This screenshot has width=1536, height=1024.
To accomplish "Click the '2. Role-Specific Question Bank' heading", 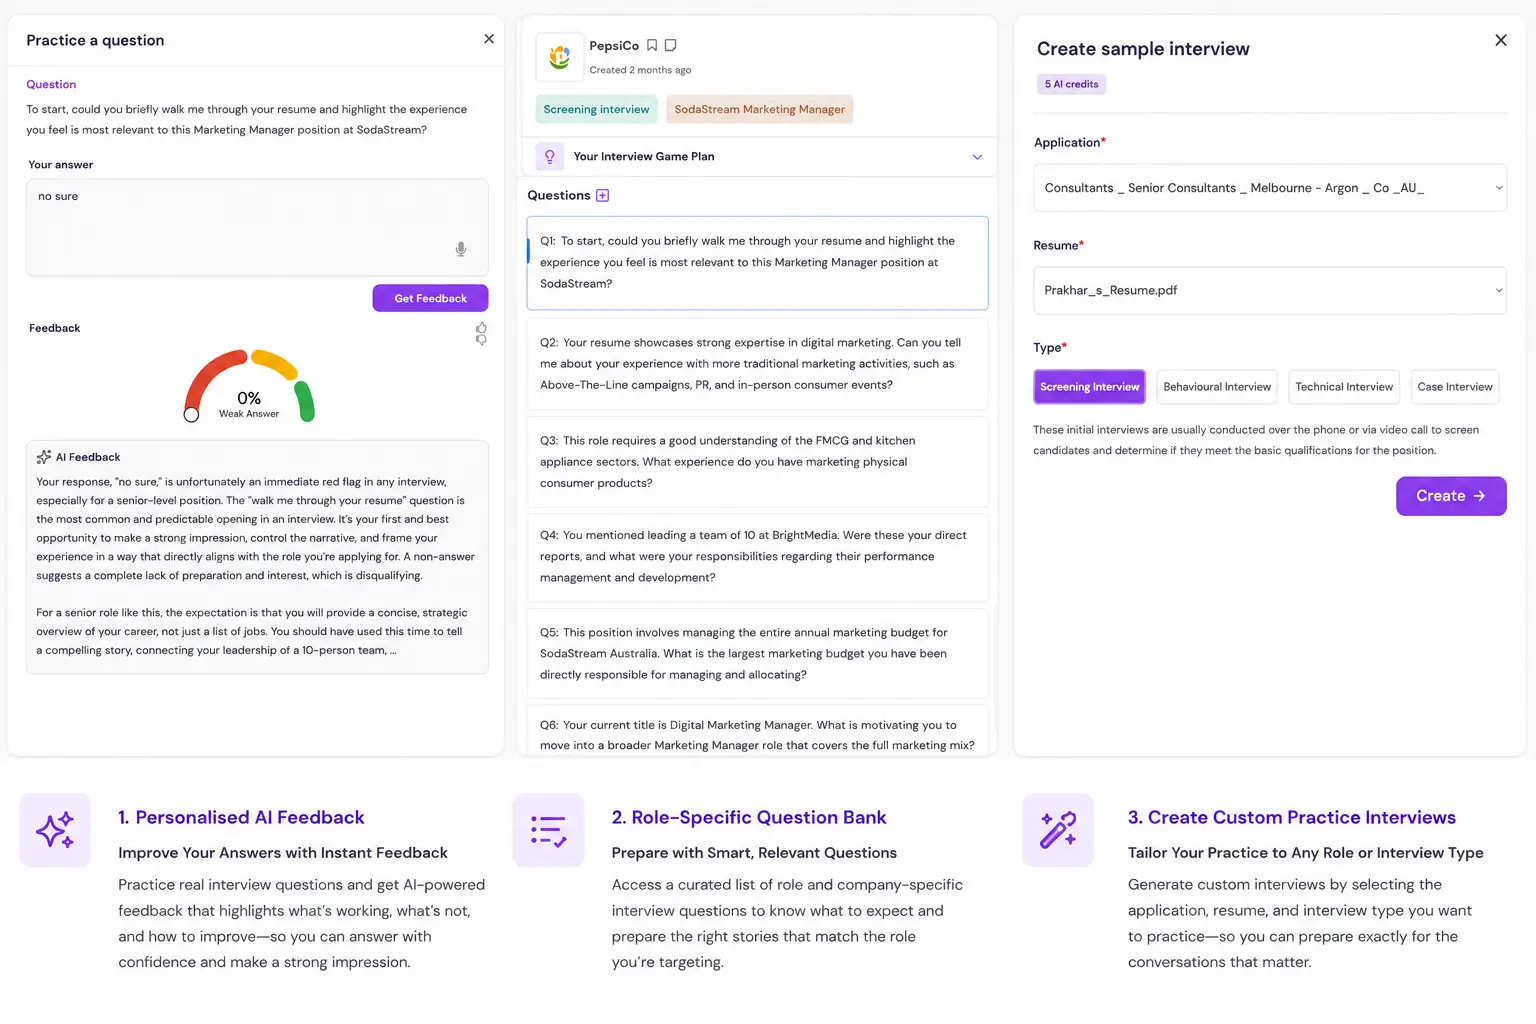I will pyautogui.click(x=749, y=818).
